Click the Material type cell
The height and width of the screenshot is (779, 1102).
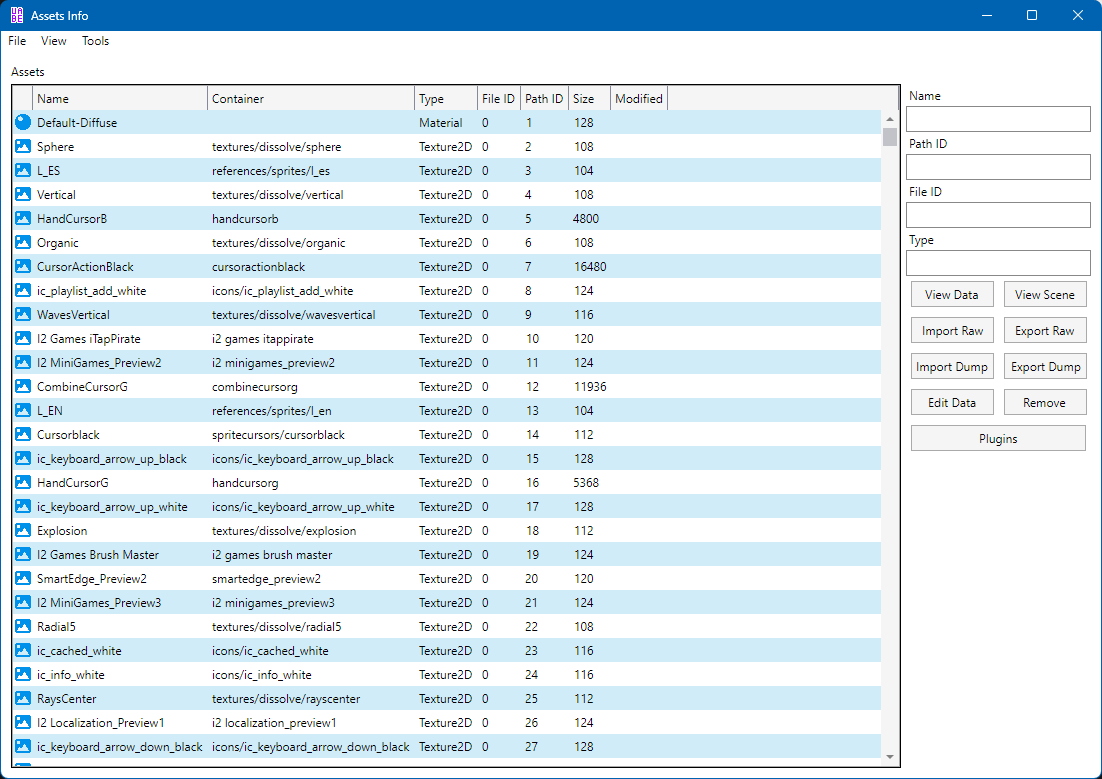(x=441, y=122)
